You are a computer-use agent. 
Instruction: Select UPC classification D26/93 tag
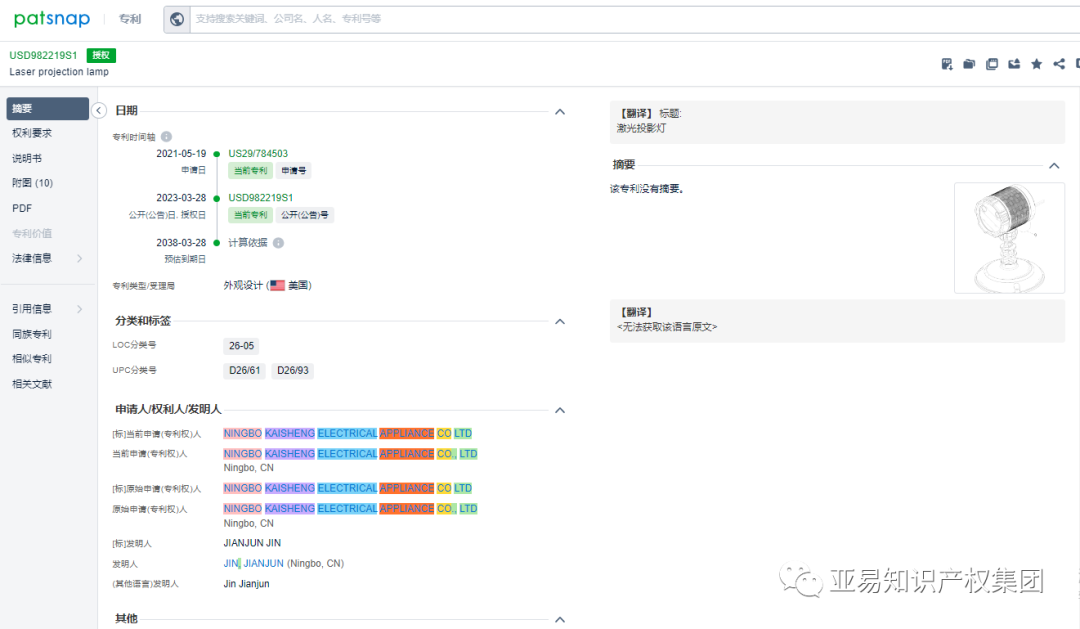click(293, 371)
